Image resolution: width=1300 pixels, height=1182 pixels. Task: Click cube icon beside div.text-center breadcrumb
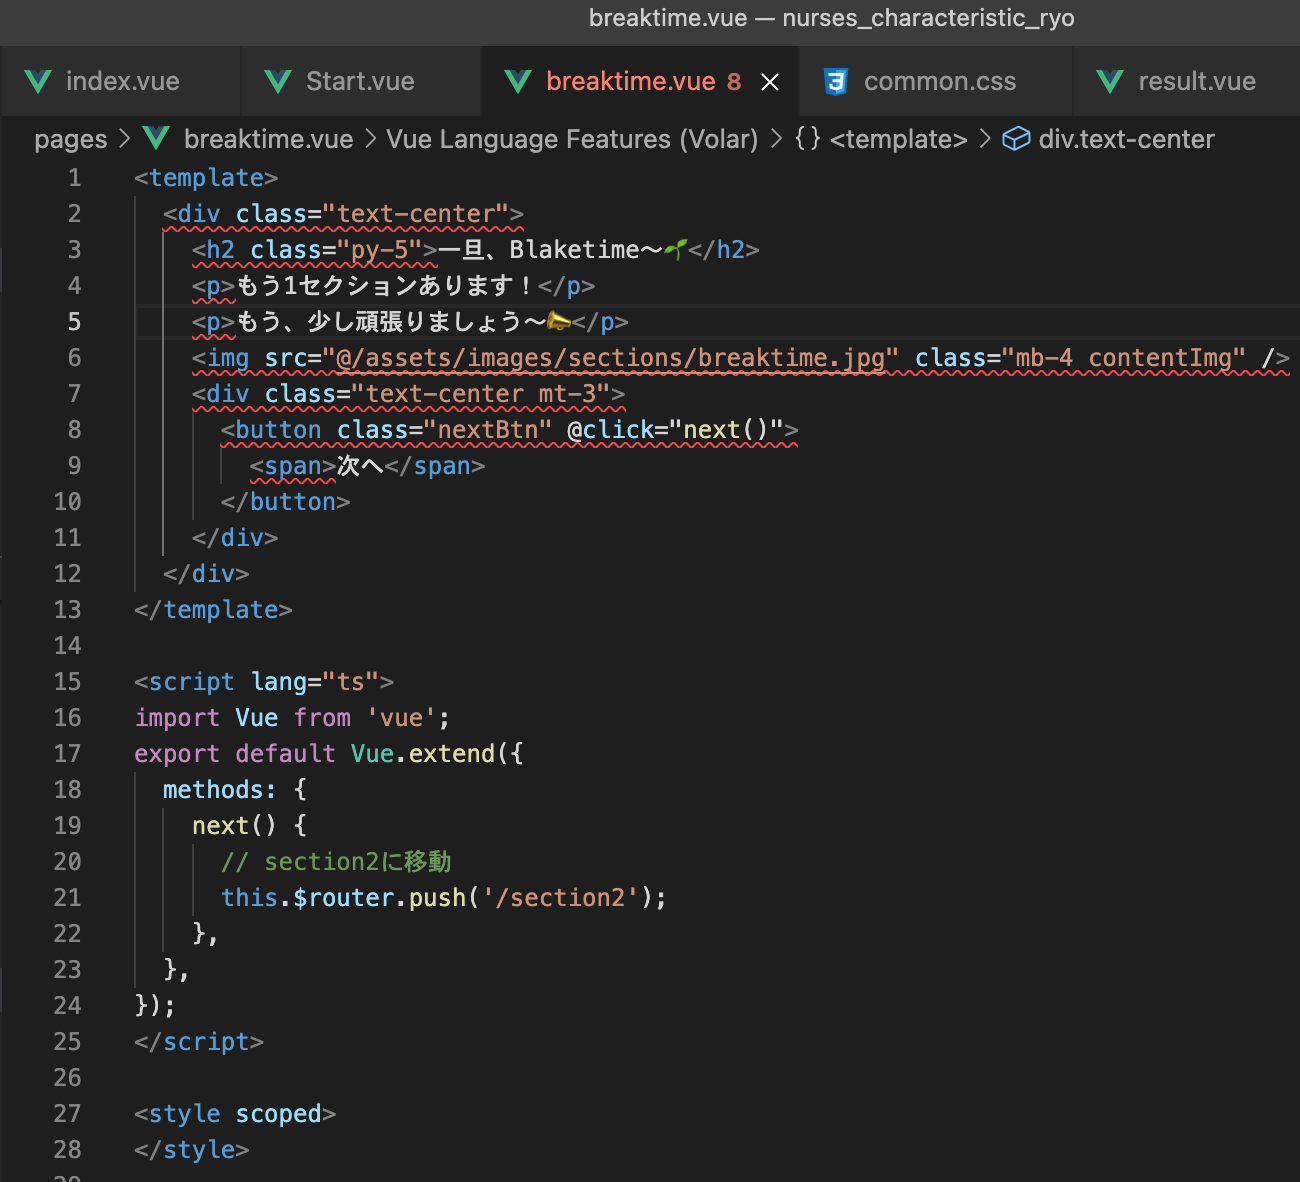point(1016,139)
